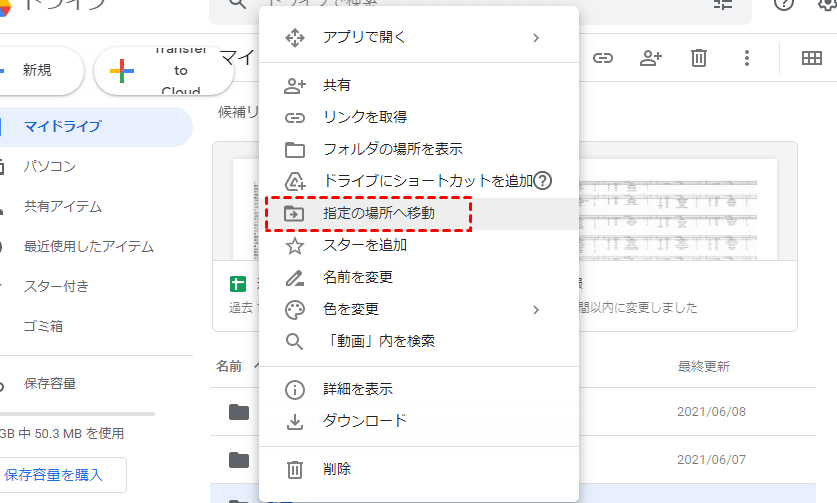This screenshot has height=503, width=837.
Task: Click the palette icon beside 色を変更
Action: 295,310
